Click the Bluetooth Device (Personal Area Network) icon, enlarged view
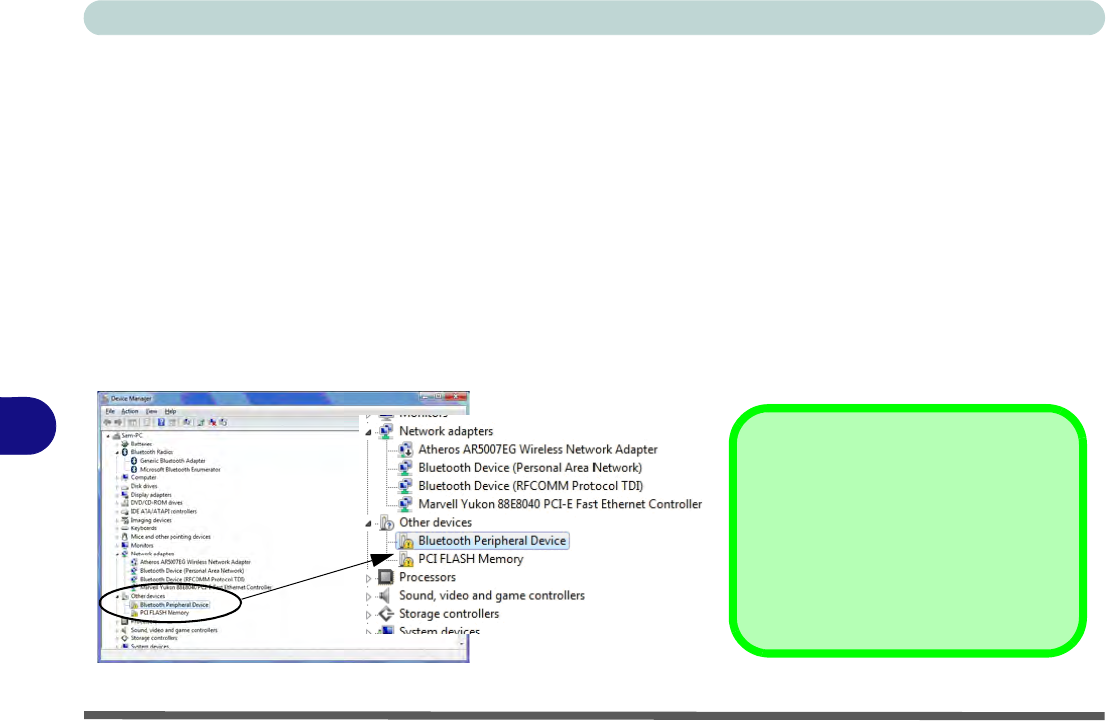 coord(406,468)
